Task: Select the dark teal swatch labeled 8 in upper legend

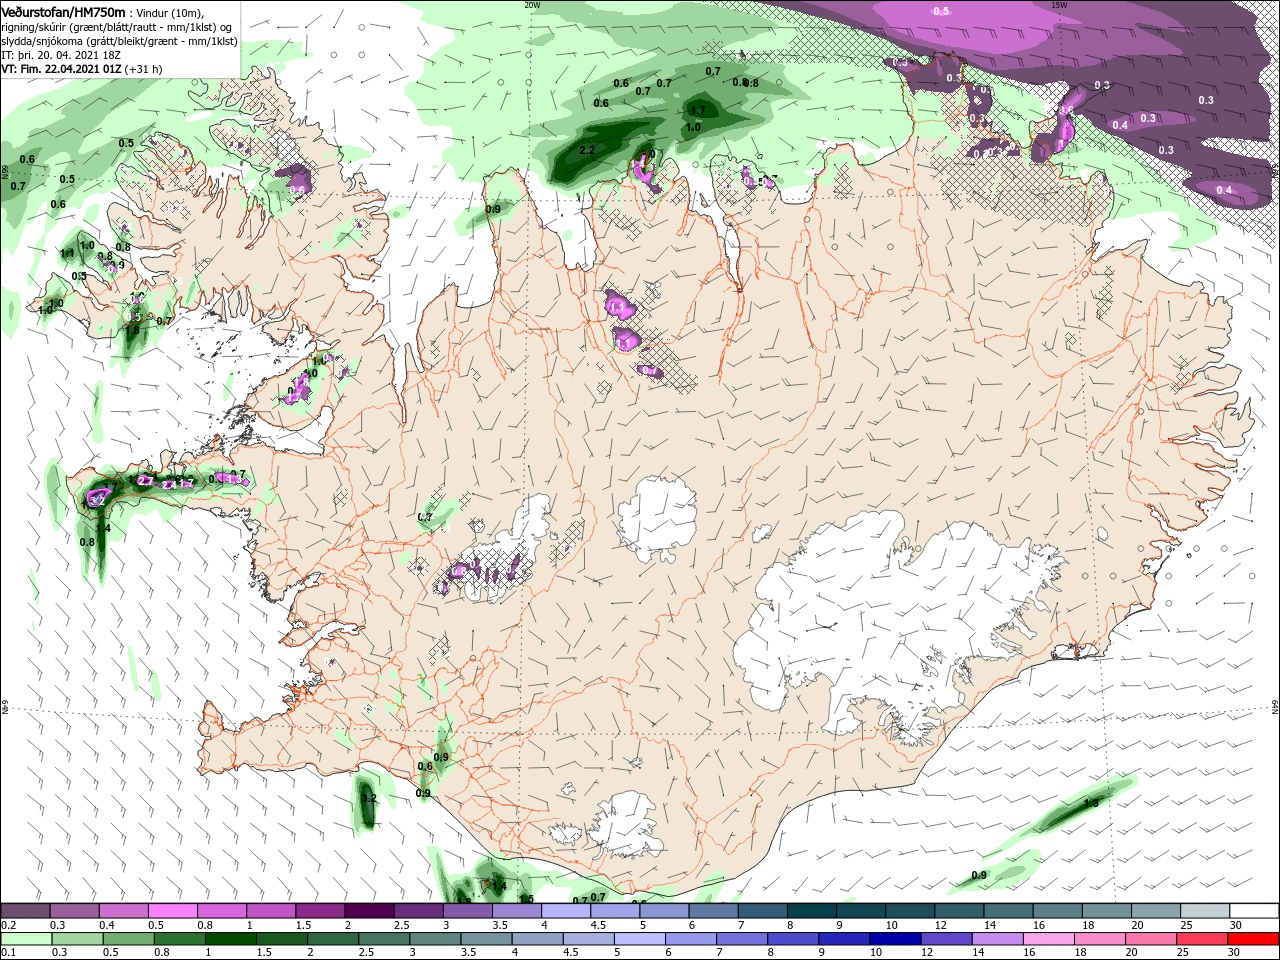Action: [811, 911]
